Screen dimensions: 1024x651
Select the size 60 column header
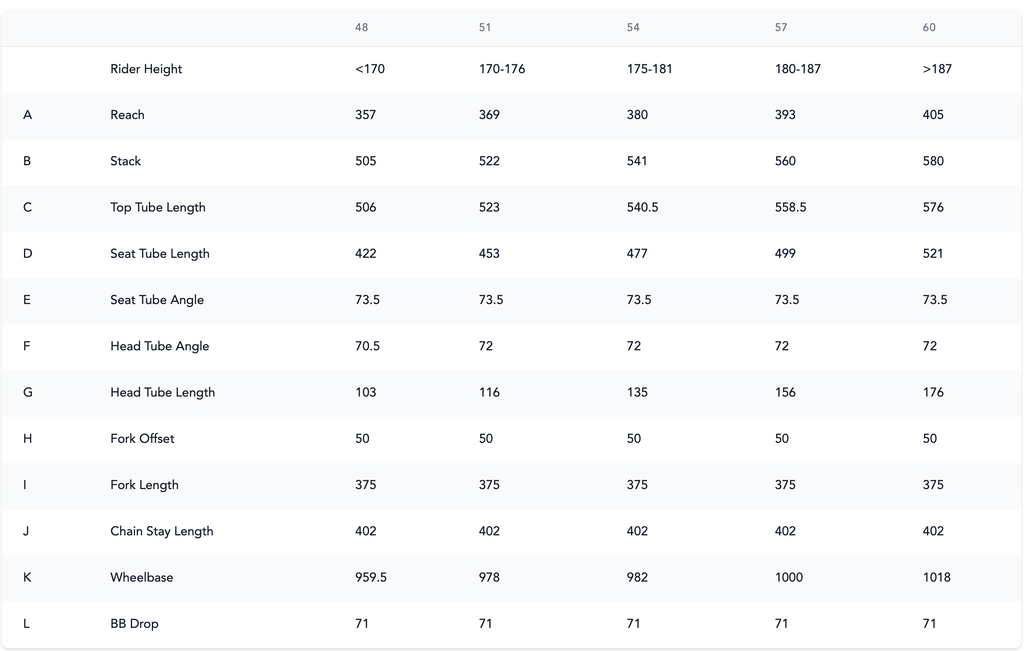[929, 27]
